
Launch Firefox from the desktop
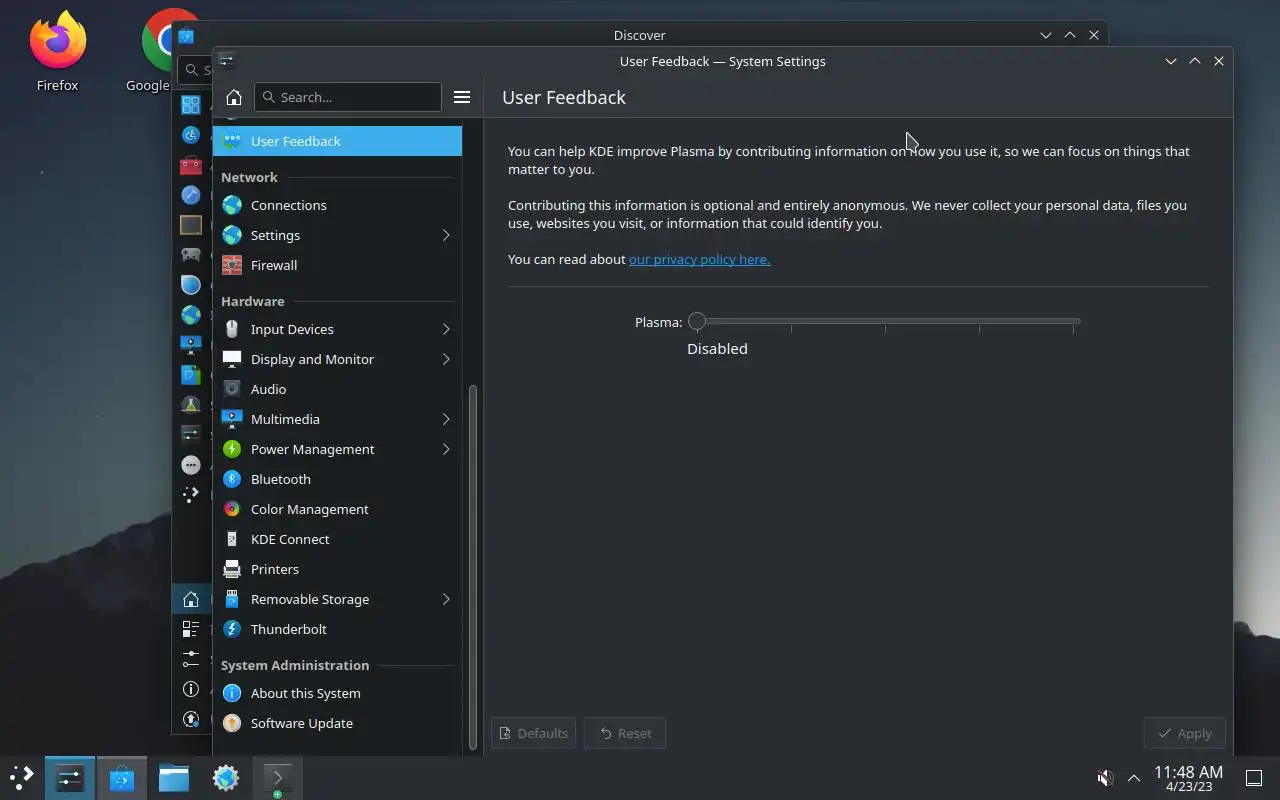pyautogui.click(x=57, y=52)
